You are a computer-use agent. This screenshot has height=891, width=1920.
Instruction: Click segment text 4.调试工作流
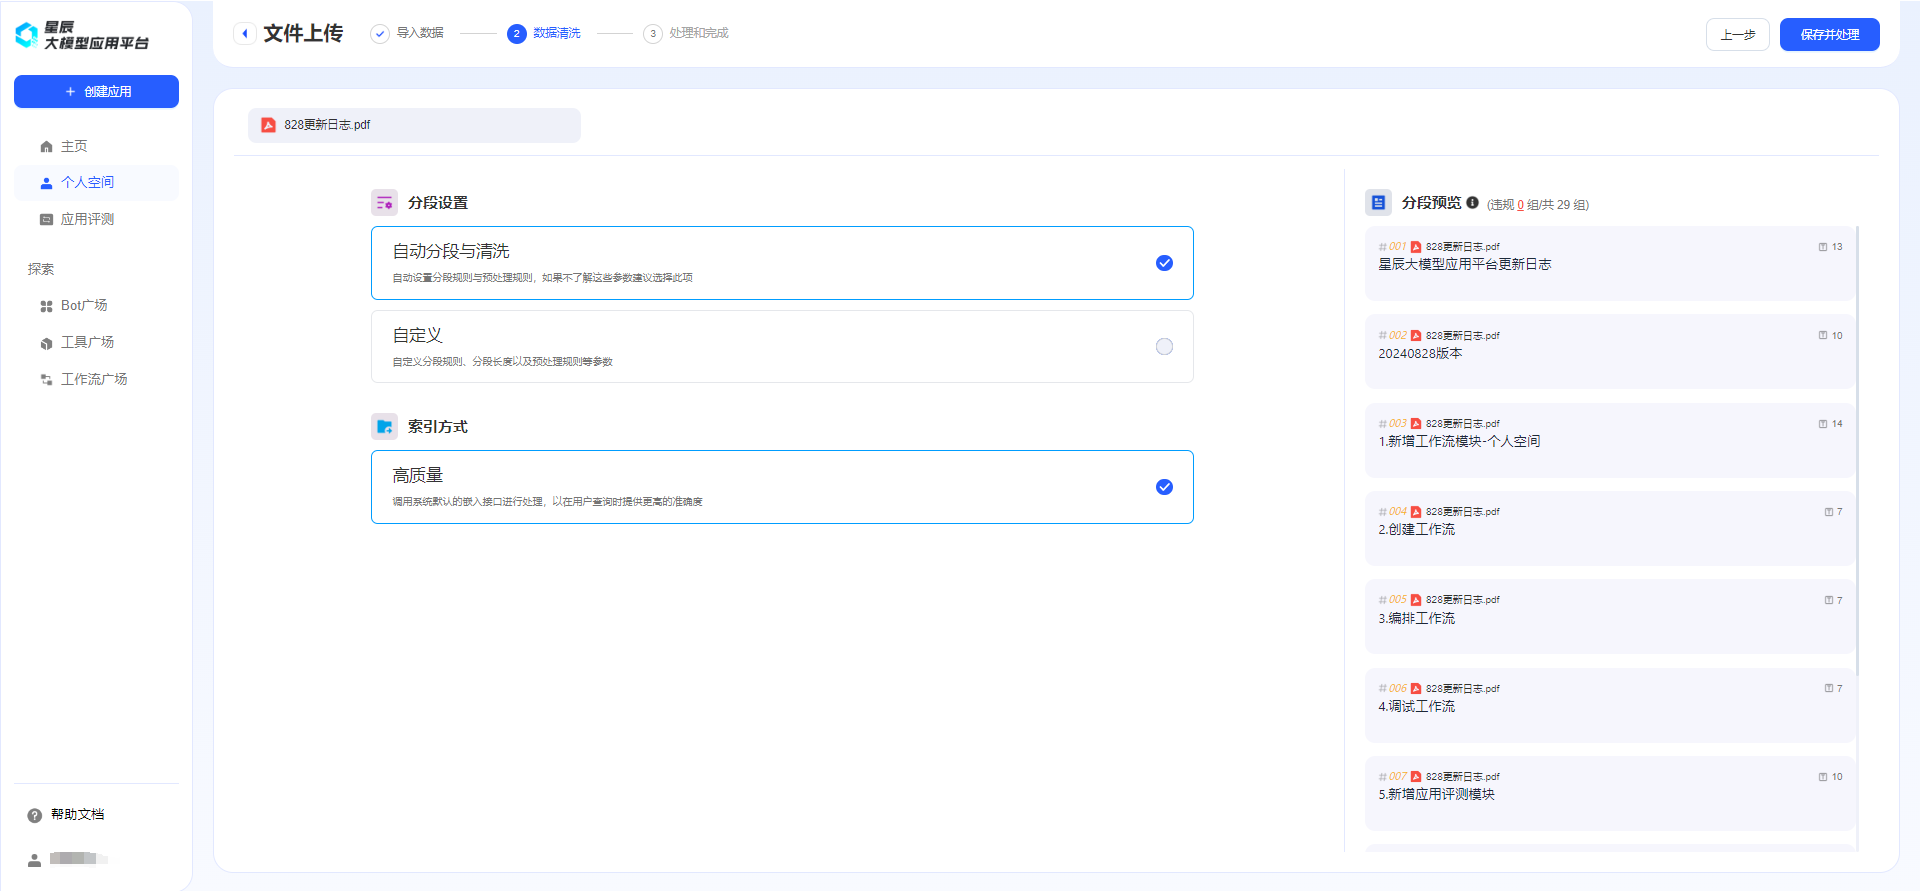point(1416,707)
